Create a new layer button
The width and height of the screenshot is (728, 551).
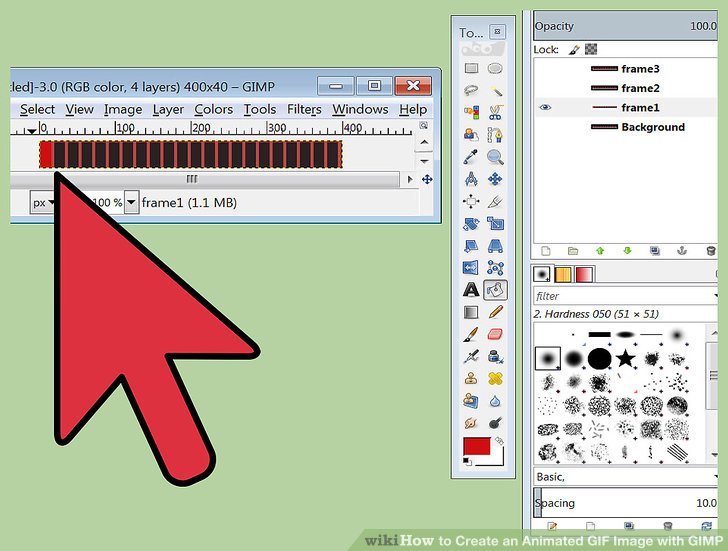pyautogui.click(x=546, y=251)
